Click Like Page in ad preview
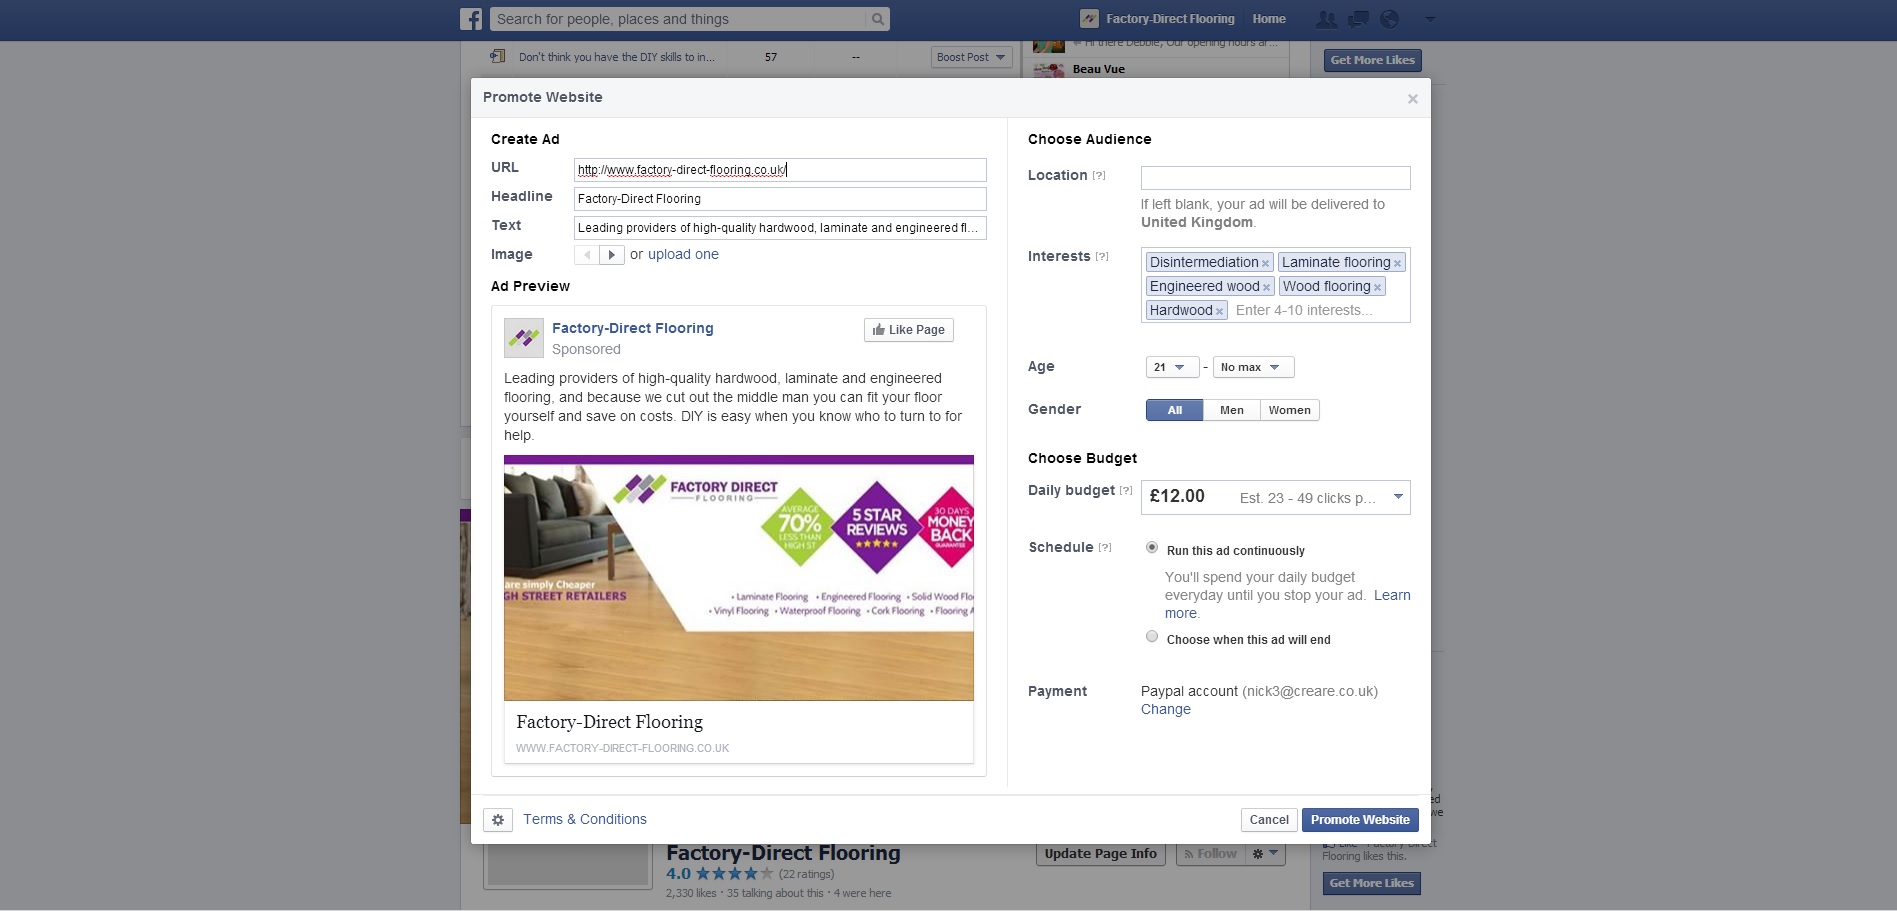Screen dimensions: 1897x911 909,330
